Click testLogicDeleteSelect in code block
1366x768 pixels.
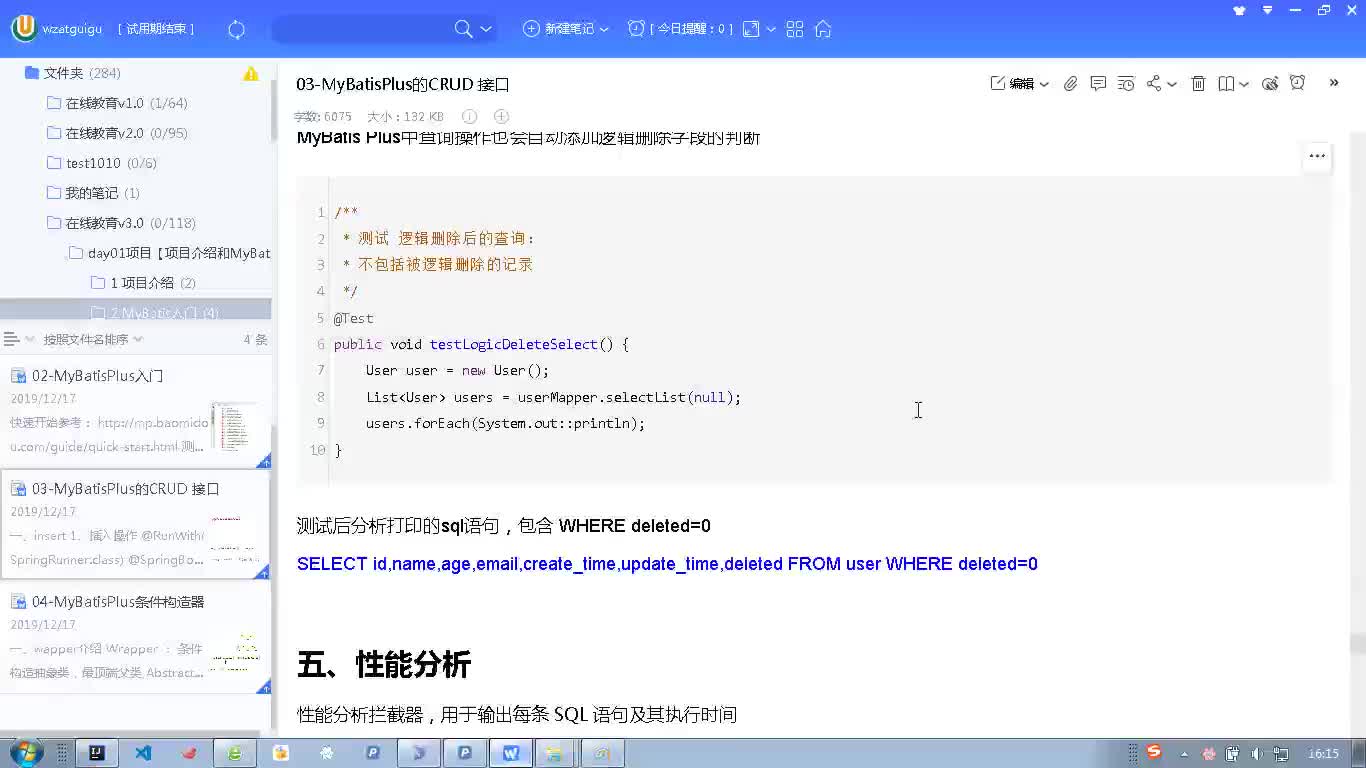click(x=513, y=344)
